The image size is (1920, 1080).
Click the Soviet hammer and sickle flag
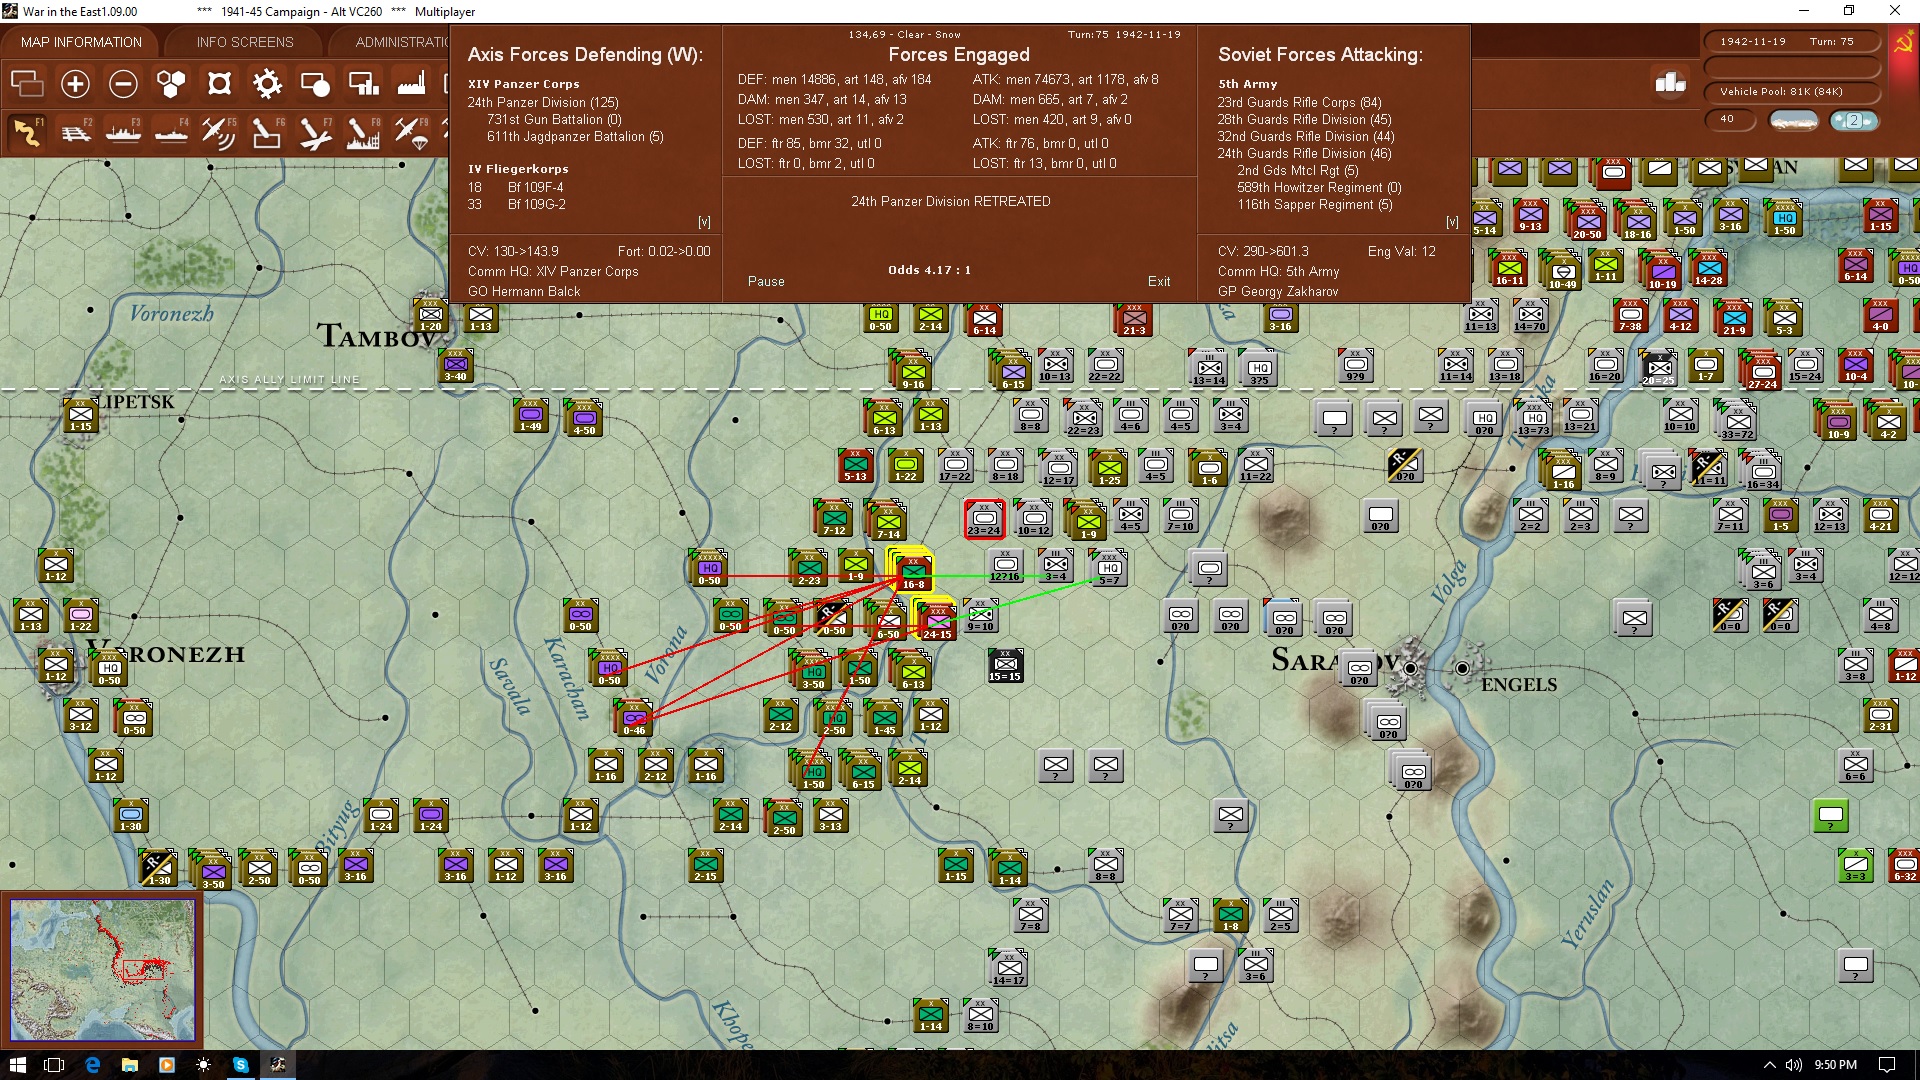coord(1903,43)
